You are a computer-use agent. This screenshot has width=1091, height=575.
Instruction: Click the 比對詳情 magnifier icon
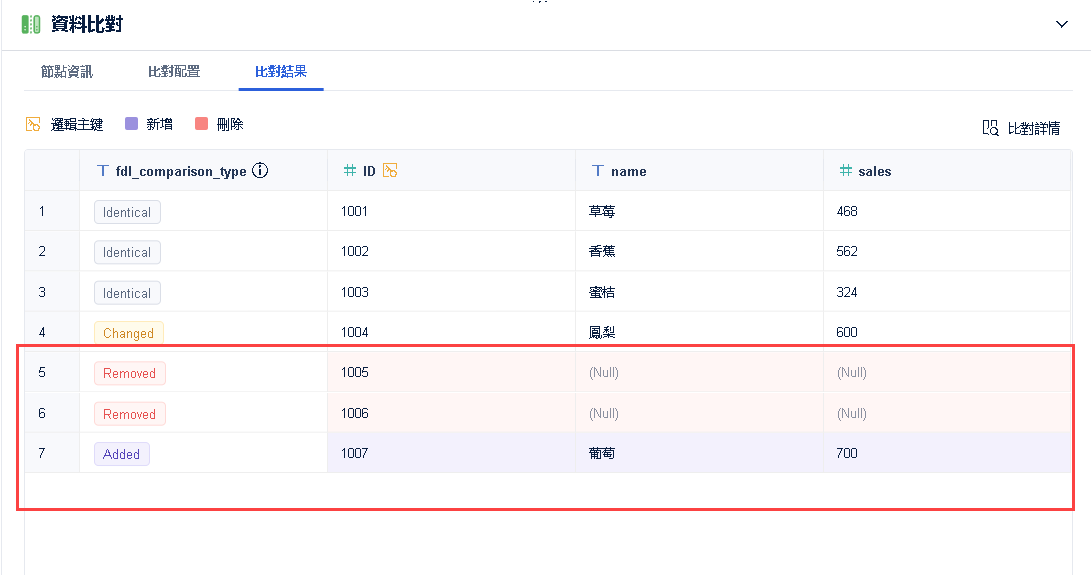(990, 128)
